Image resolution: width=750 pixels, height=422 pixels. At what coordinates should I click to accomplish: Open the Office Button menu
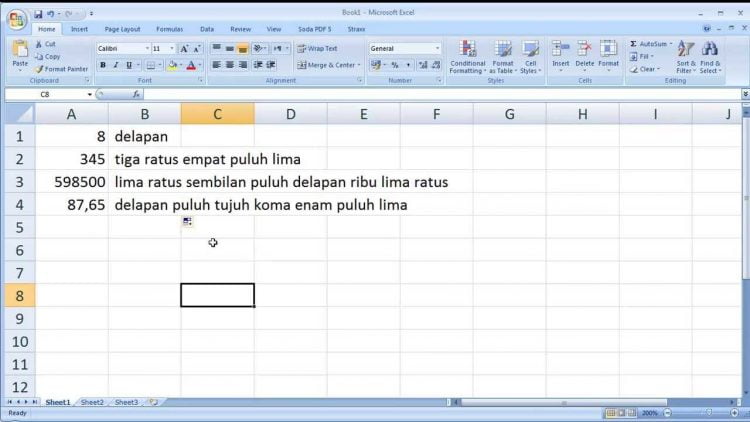pyautogui.click(x=17, y=19)
